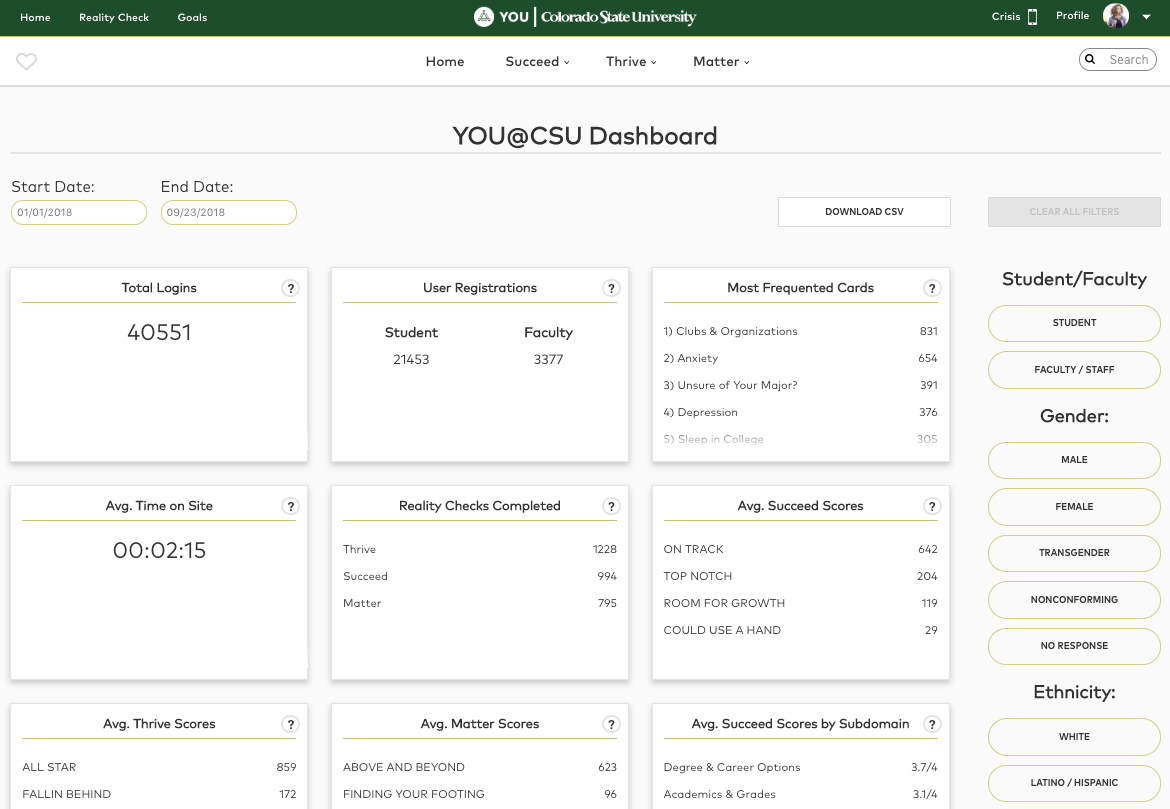Show help for Avg. Matter Scores
Image resolution: width=1170 pixels, height=809 pixels.
coord(611,724)
